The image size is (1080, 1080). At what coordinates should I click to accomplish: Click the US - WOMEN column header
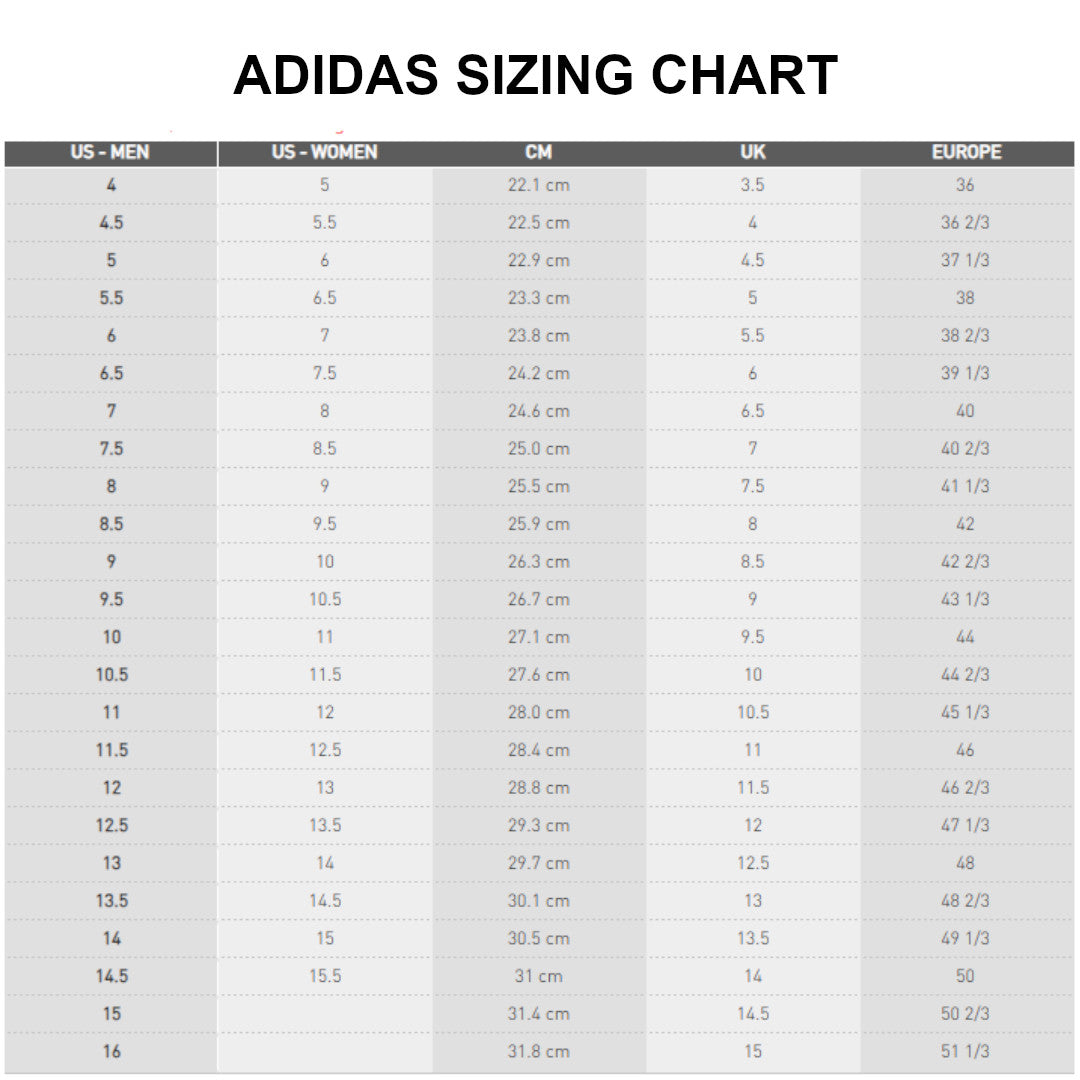tap(325, 153)
